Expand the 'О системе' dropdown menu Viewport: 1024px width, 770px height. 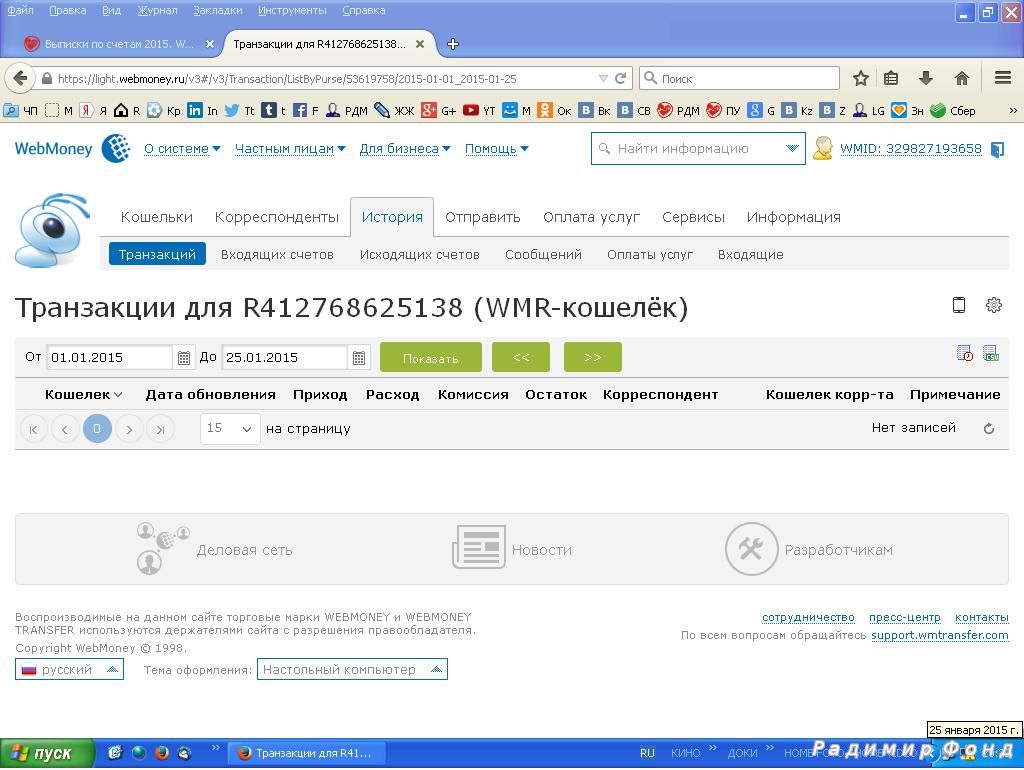point(182,149)
